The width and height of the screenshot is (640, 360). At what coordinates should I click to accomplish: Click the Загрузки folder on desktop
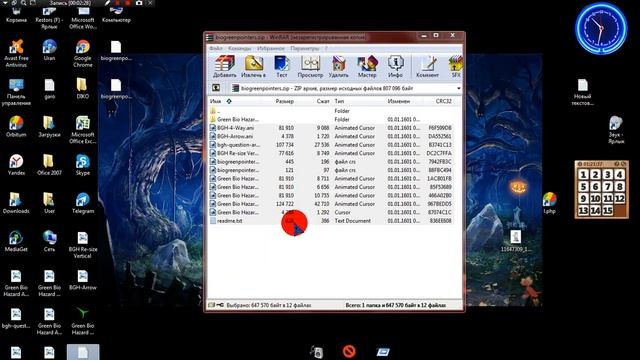coord(49,127)
